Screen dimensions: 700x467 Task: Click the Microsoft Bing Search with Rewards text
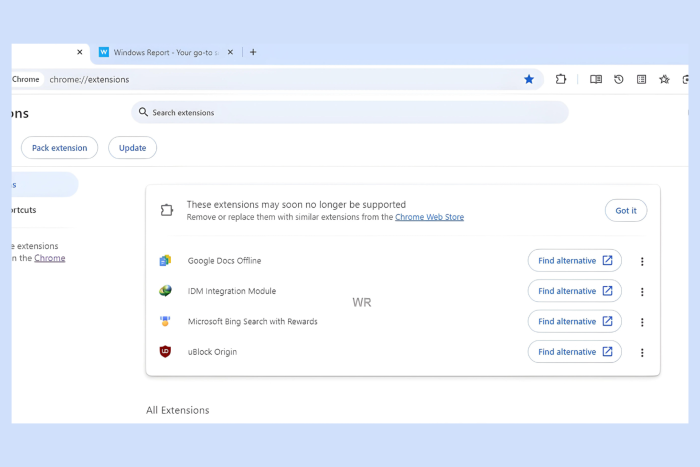252,321
